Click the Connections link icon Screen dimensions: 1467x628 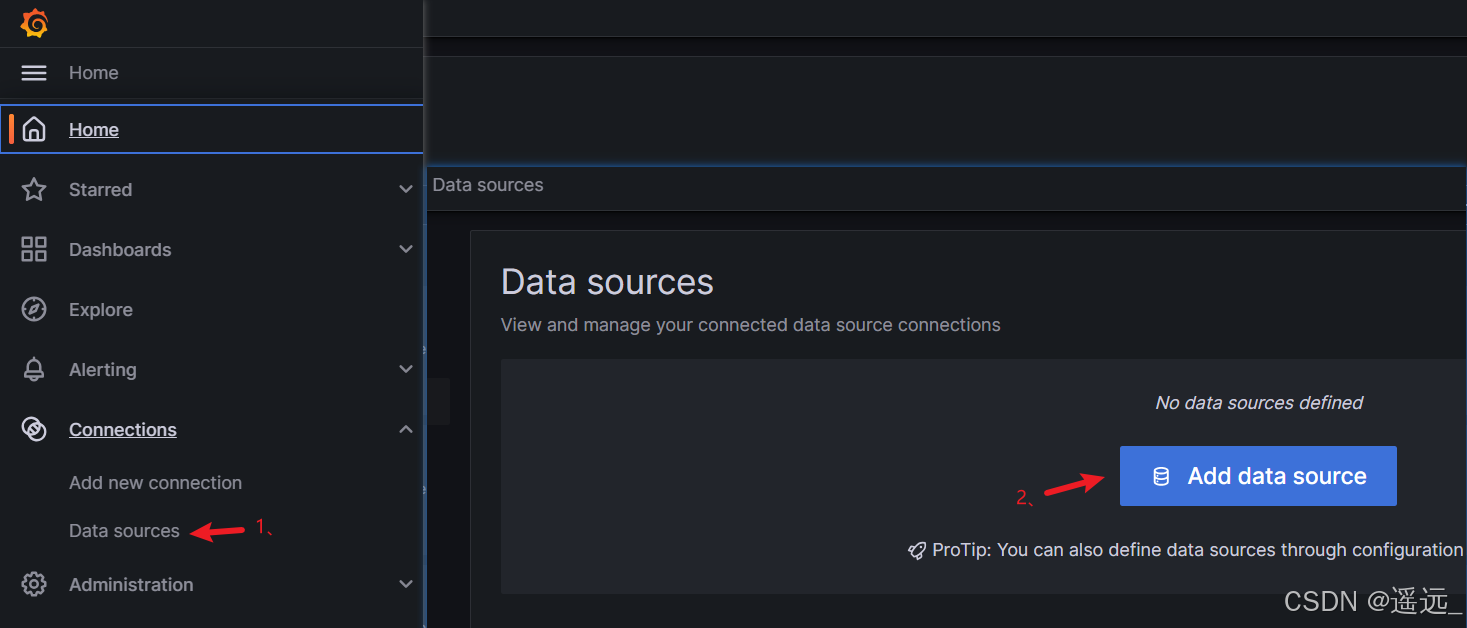tap(34, 429)
